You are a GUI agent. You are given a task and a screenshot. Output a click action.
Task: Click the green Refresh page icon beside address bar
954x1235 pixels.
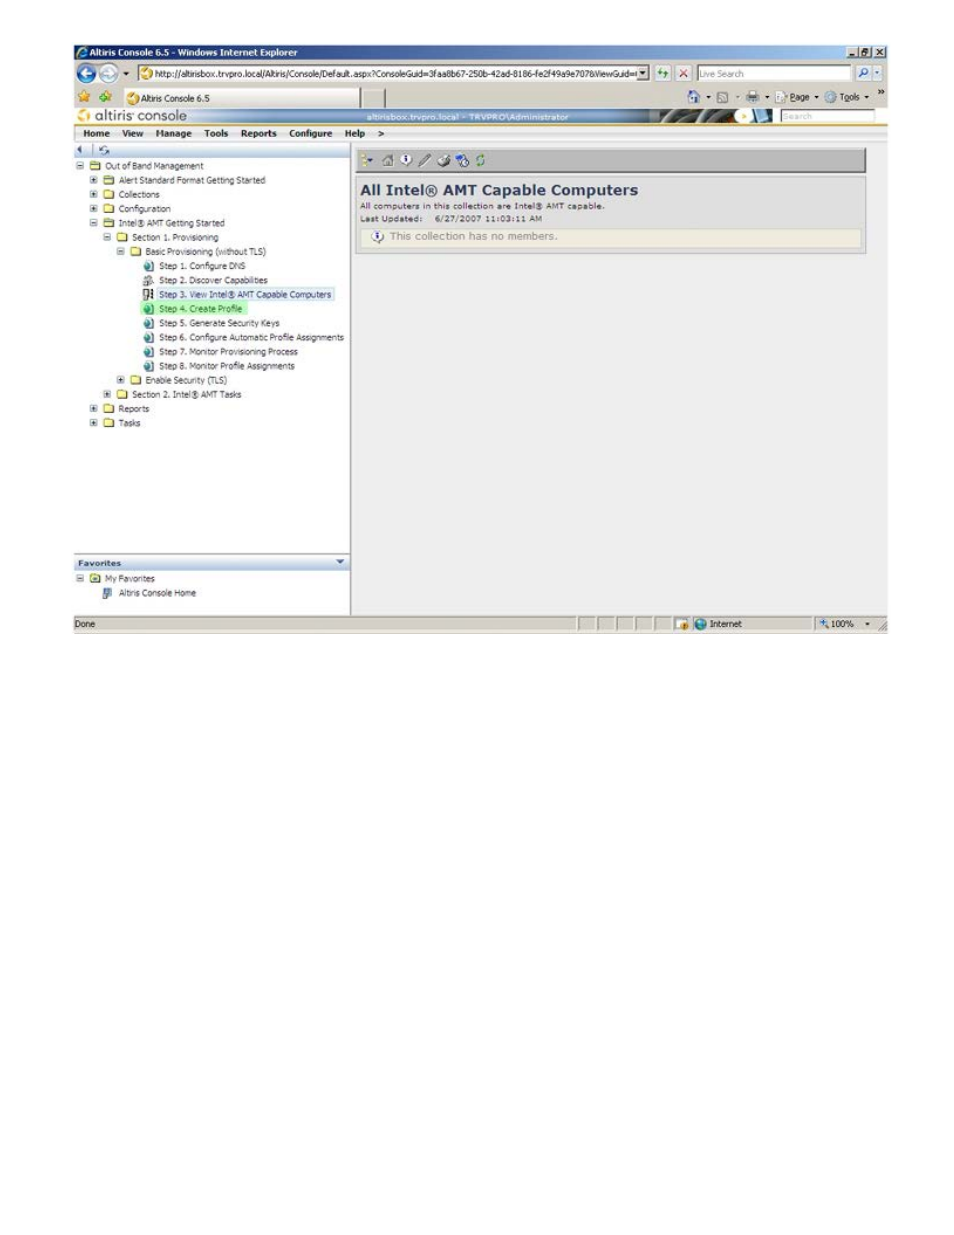pyautogui.click(x=663, y=73)
